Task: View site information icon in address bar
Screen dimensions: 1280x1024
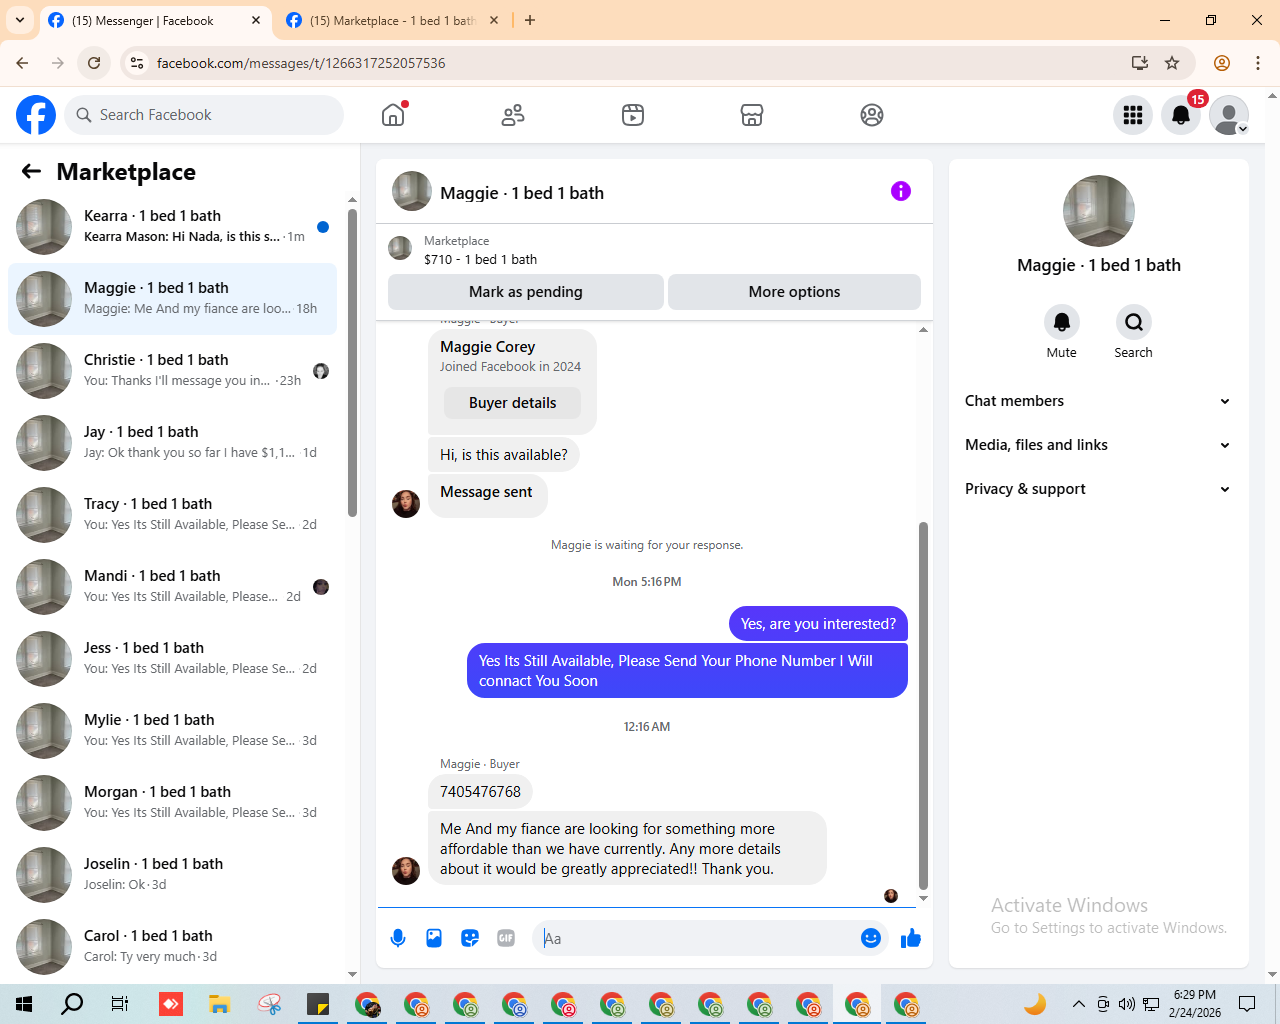Action: (138, 63)
